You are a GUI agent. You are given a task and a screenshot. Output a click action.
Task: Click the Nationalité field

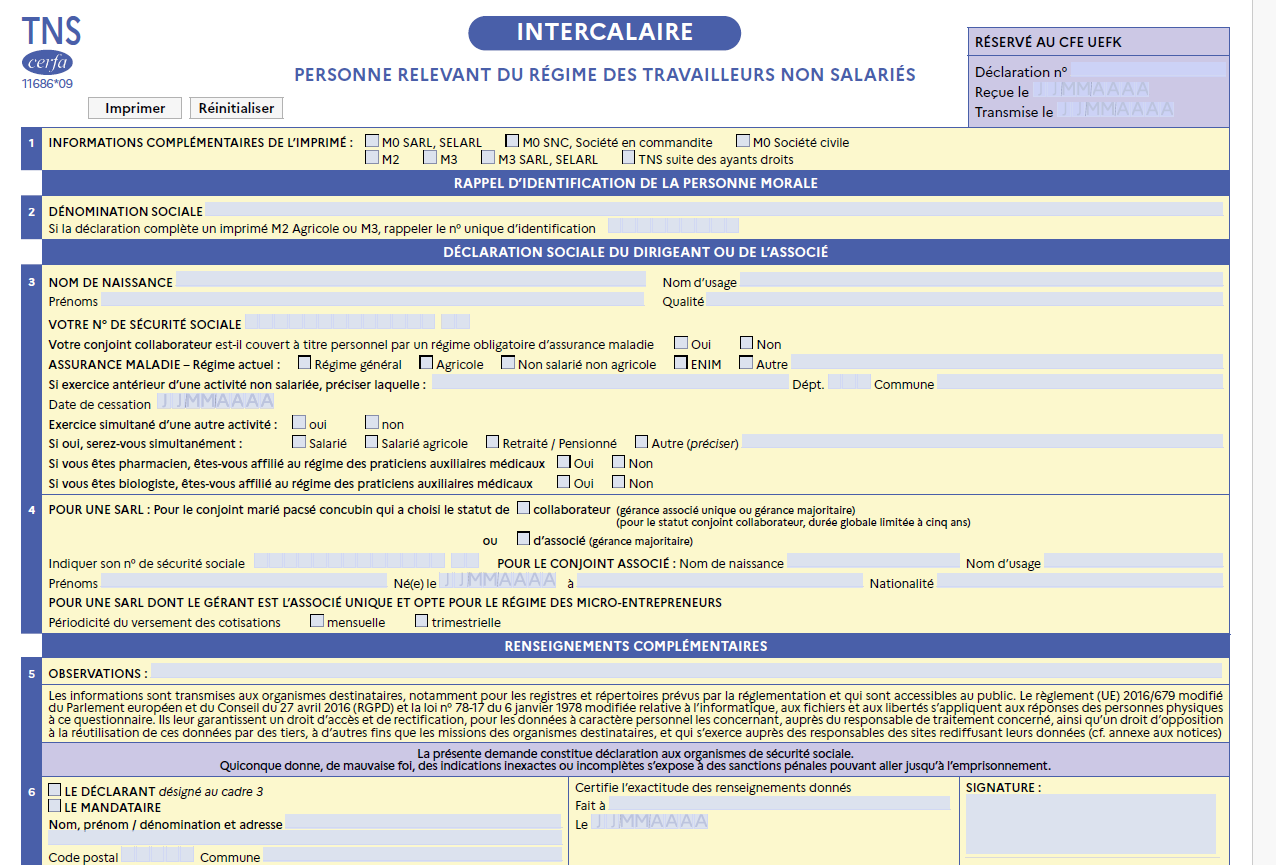pos(1080,581)
